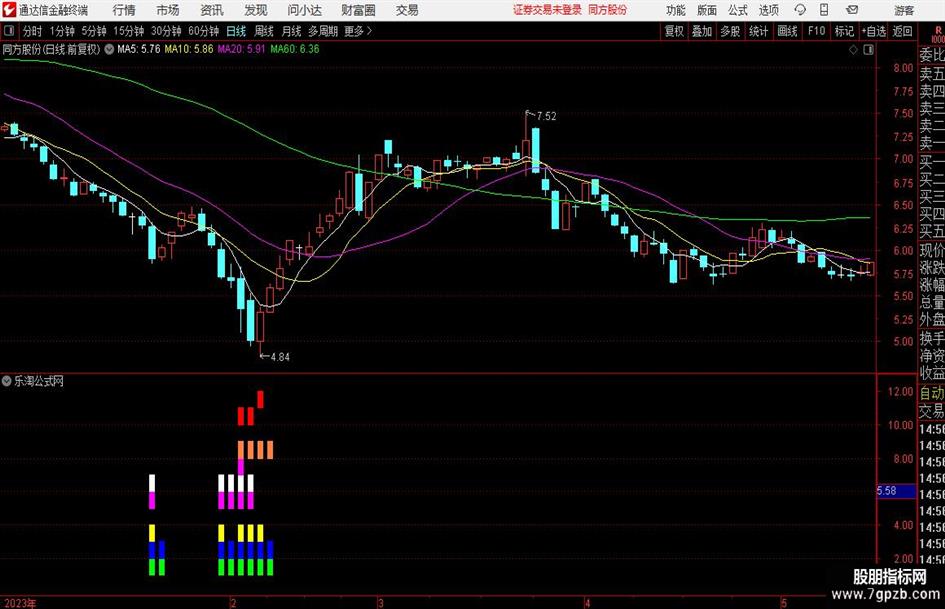
Task: Click the diamond icon above the chart
Action: click(x=853, y=50)
